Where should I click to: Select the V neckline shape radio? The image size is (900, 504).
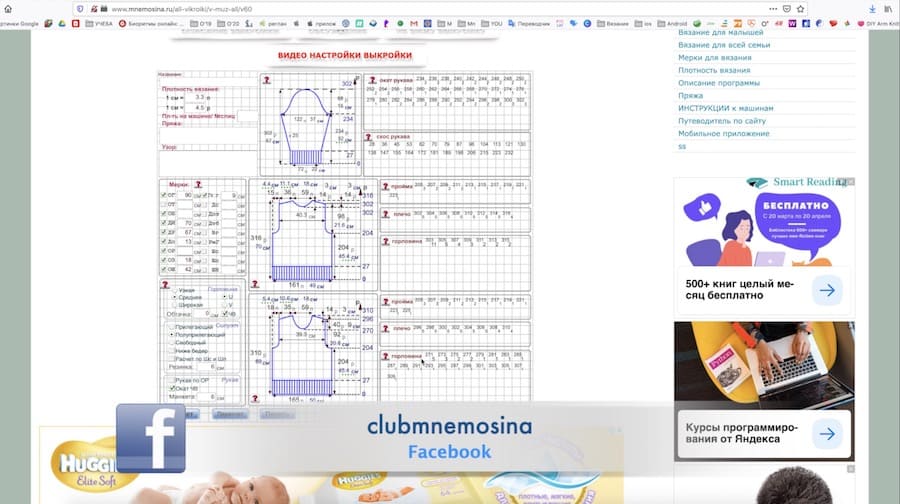[225, 305]
